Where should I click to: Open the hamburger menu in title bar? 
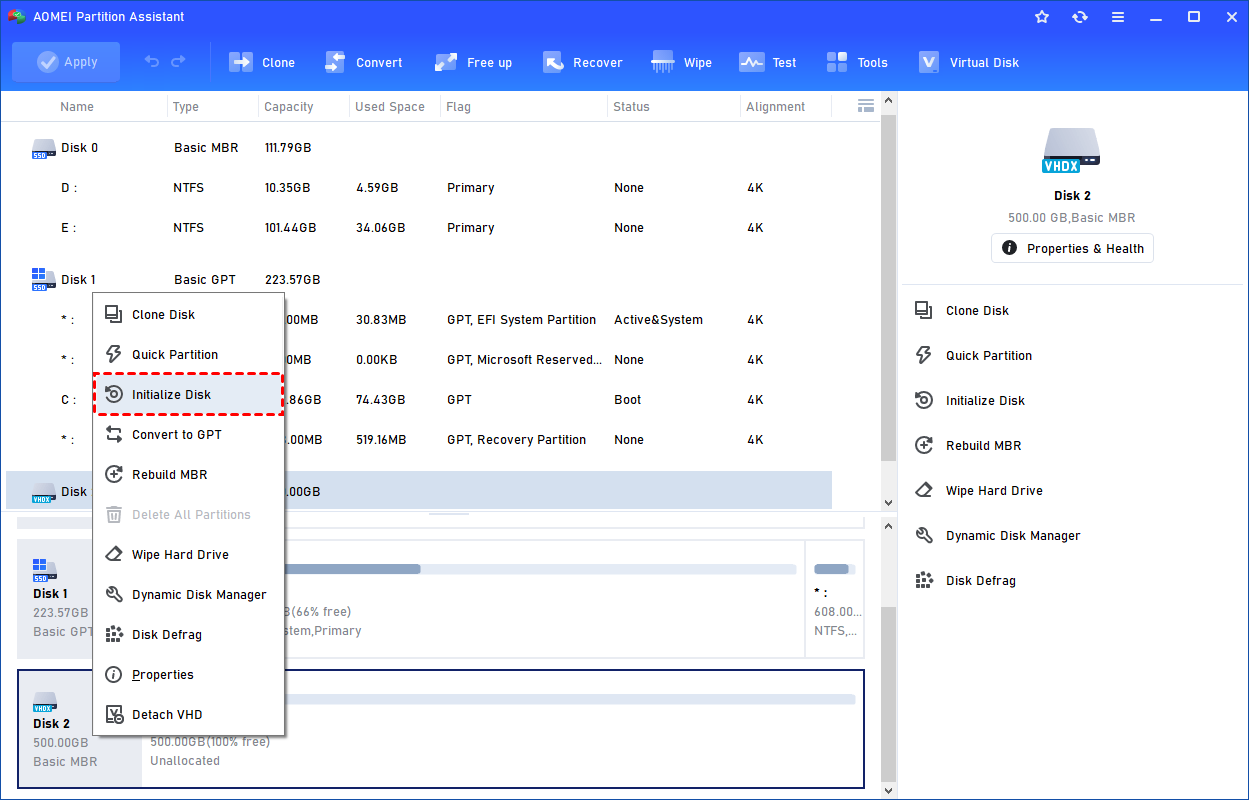tap(1118, 17)
